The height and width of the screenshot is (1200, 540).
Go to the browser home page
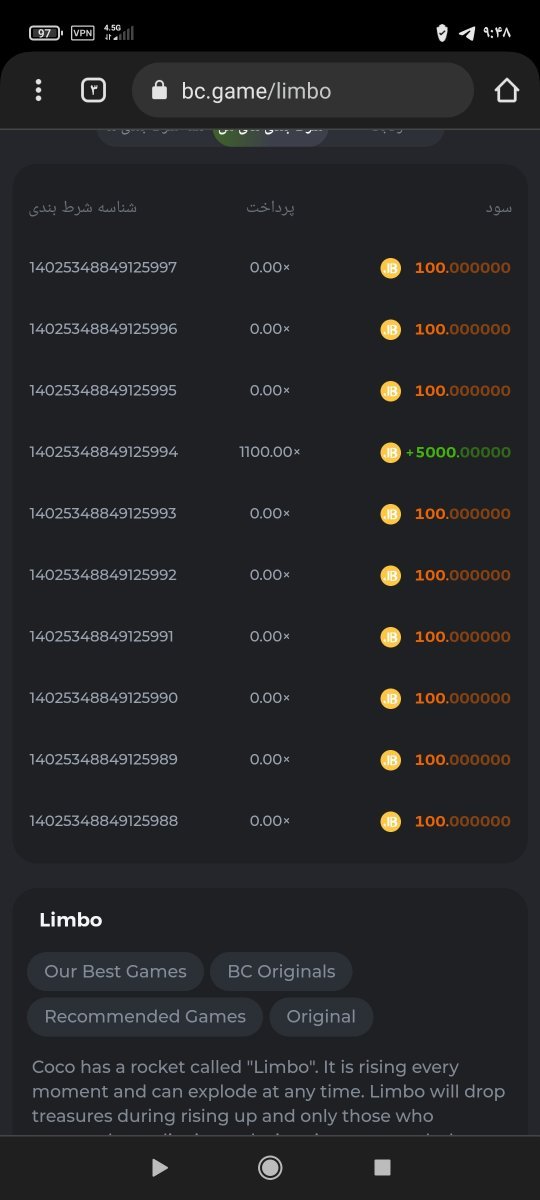507,91
